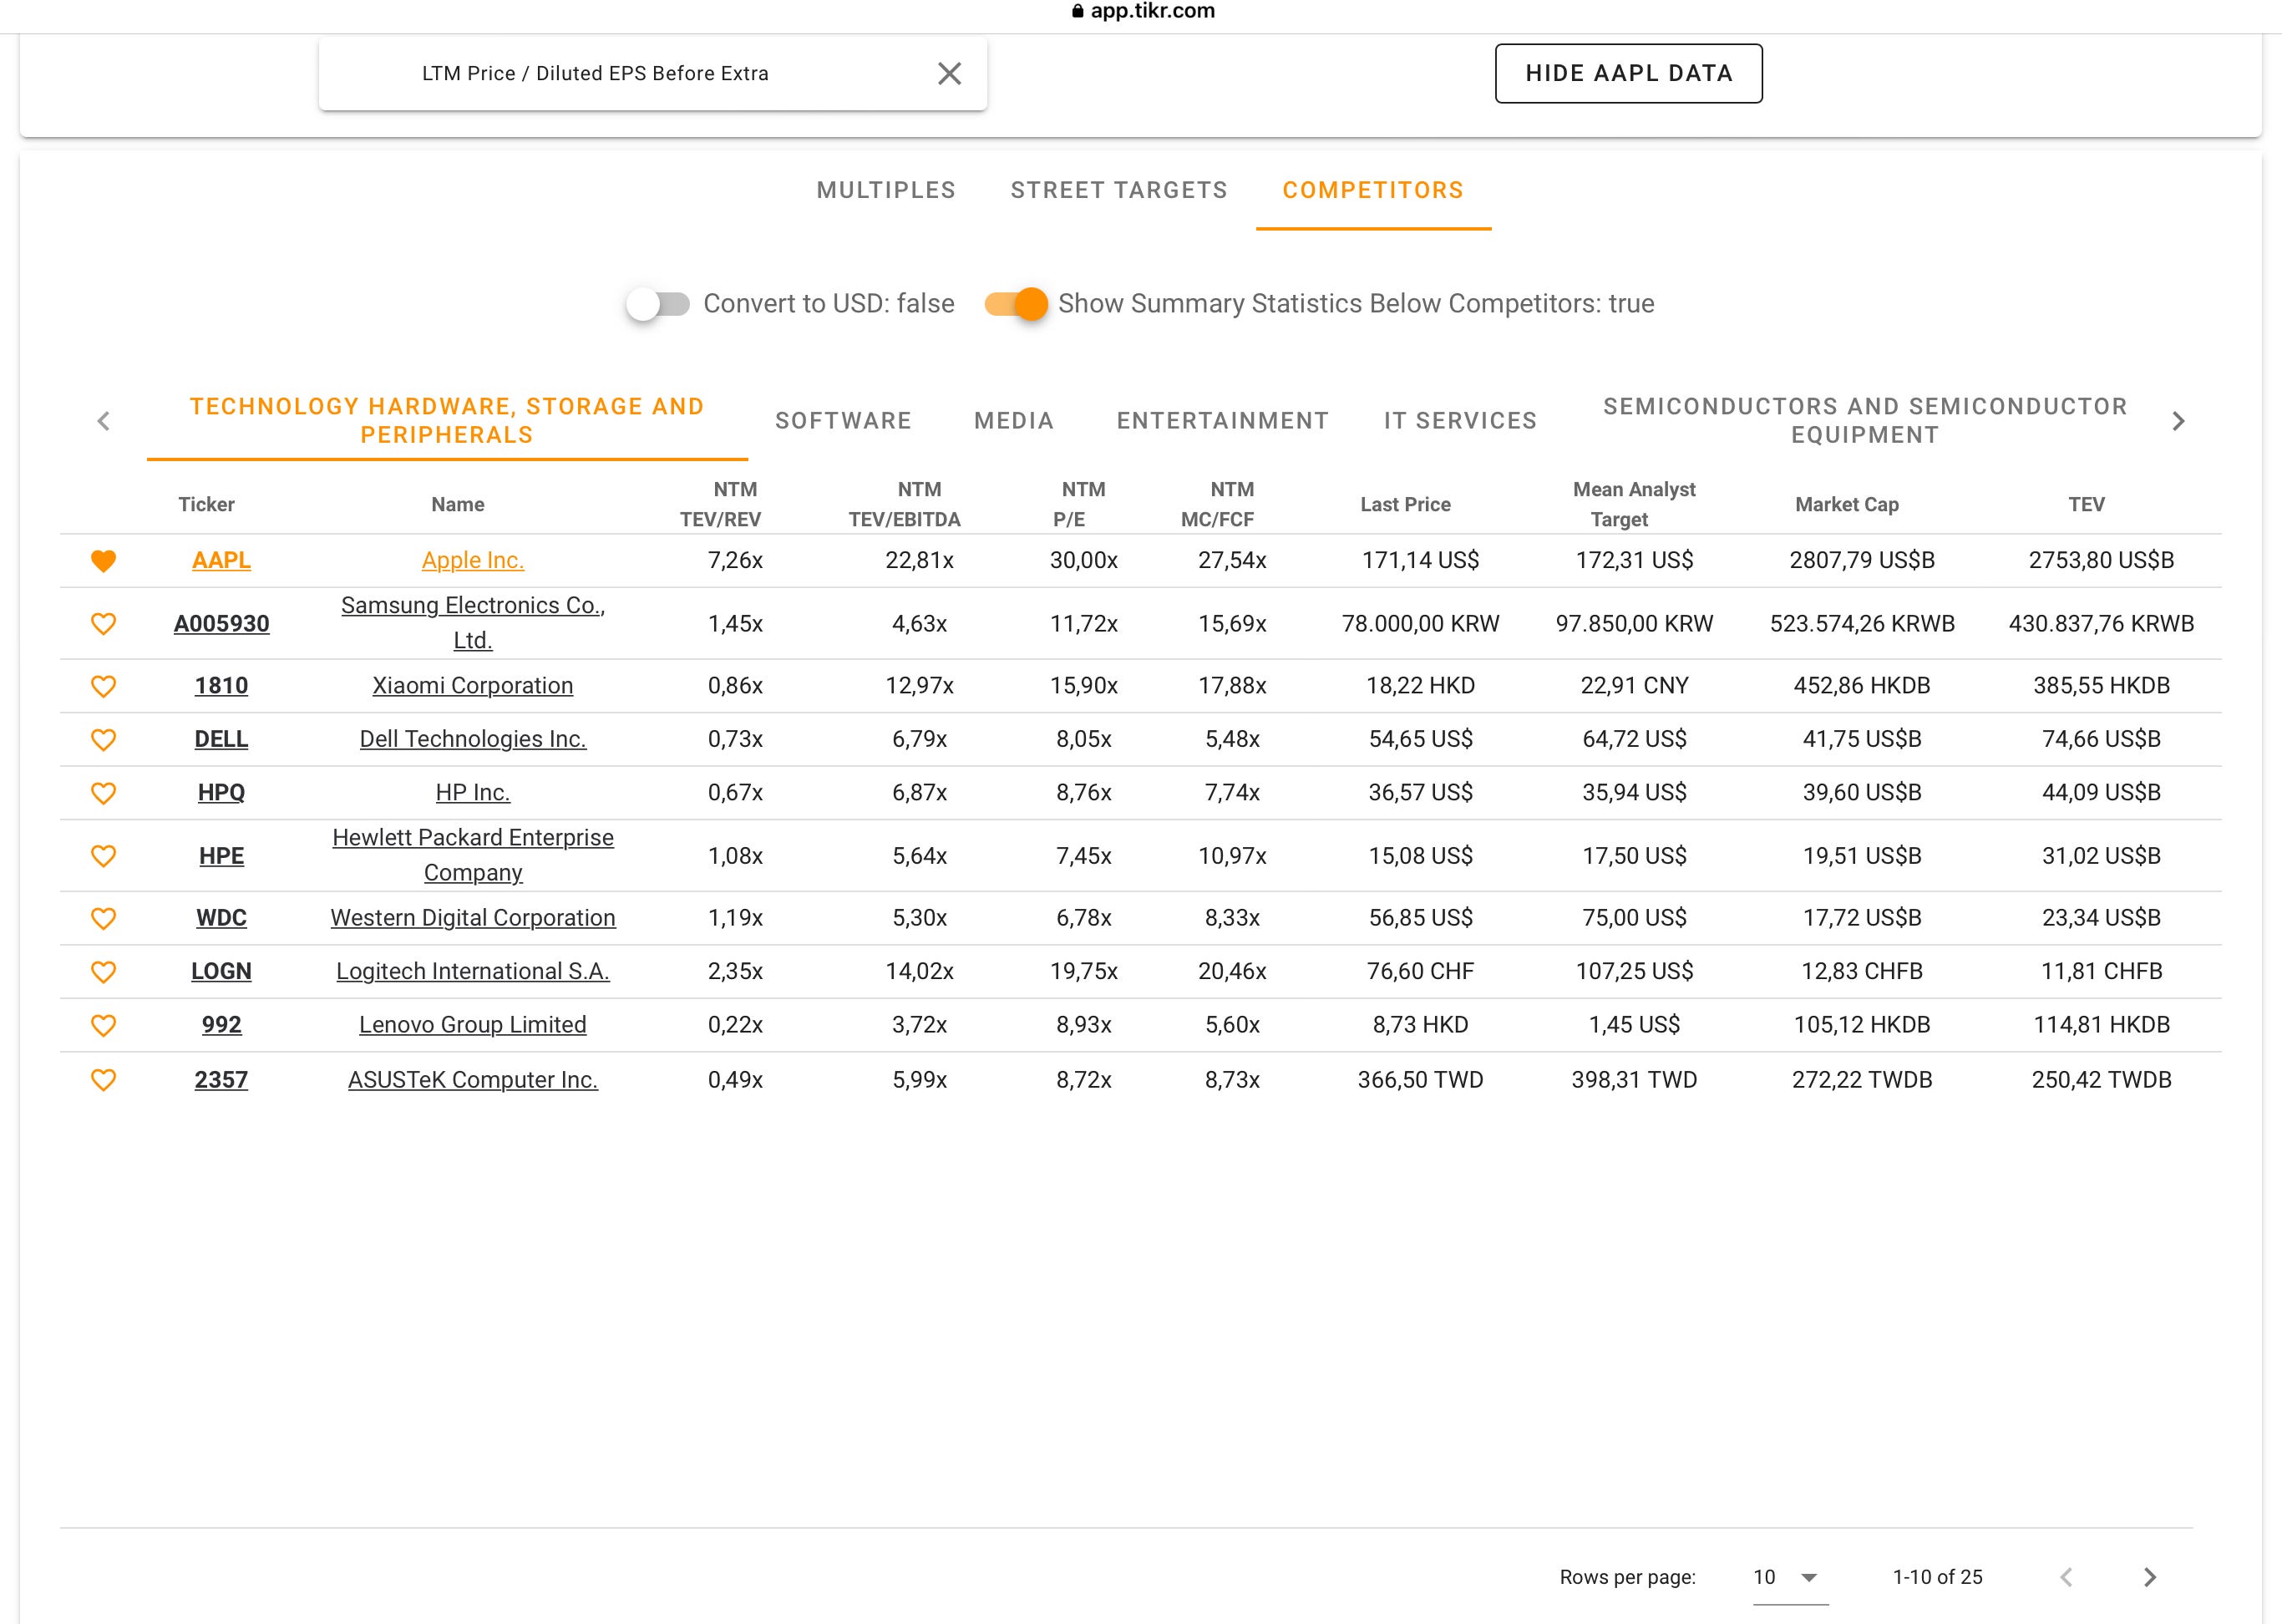Sort by Last Price column header

coord(1405,505)
